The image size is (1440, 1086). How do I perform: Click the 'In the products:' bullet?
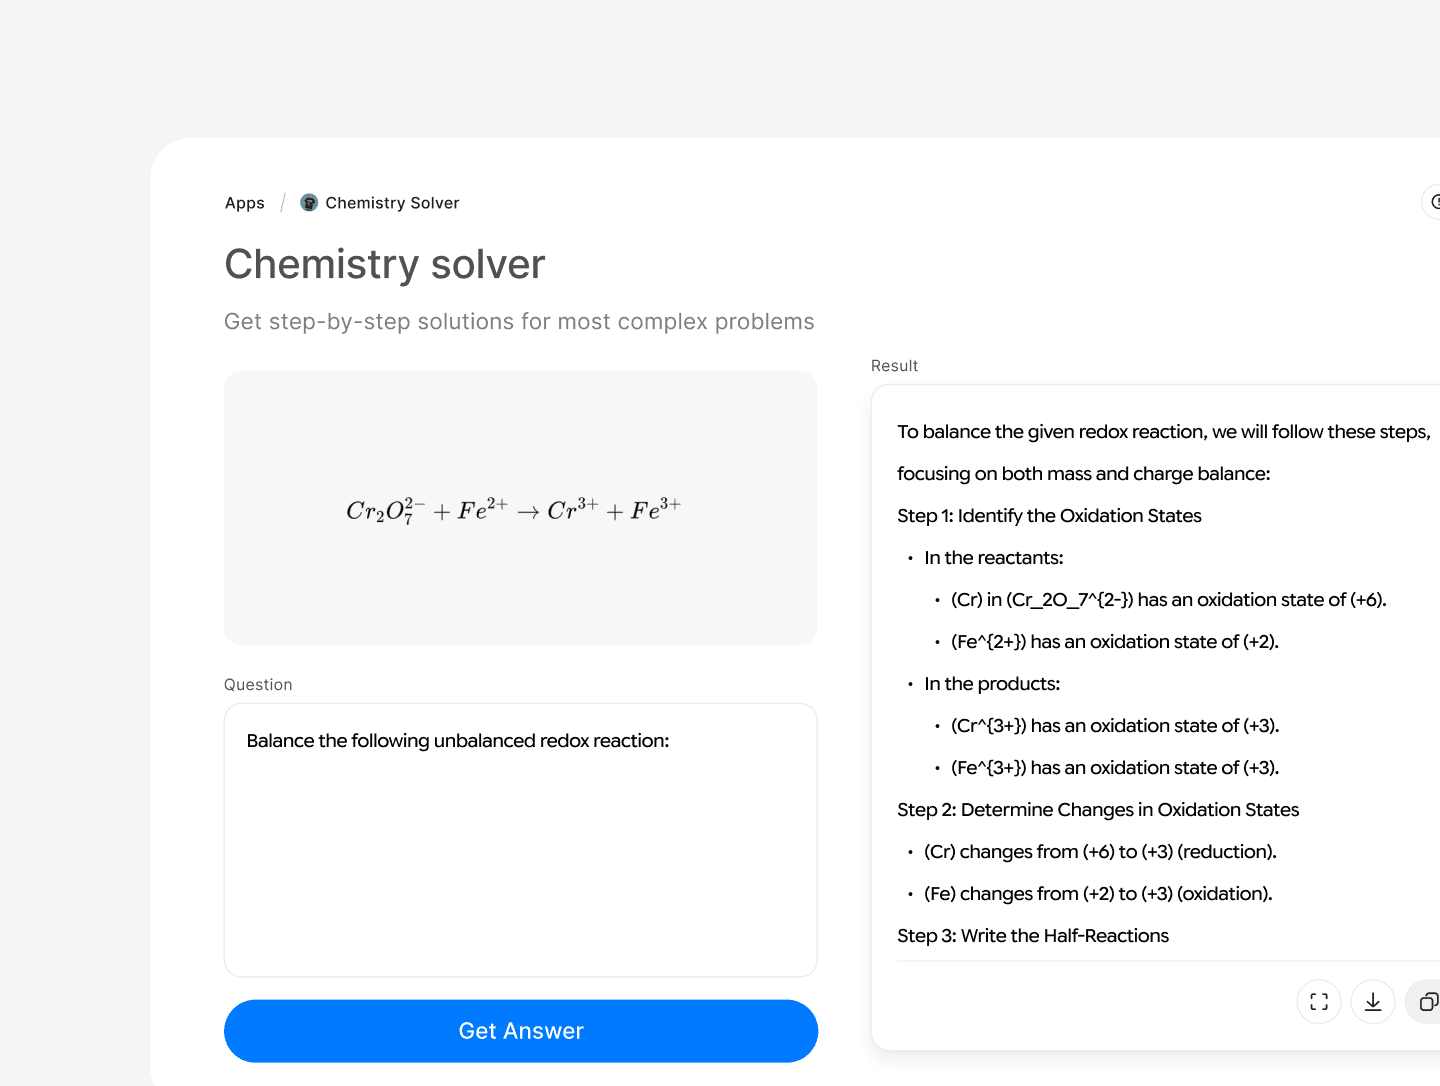[x=992, y=684]
